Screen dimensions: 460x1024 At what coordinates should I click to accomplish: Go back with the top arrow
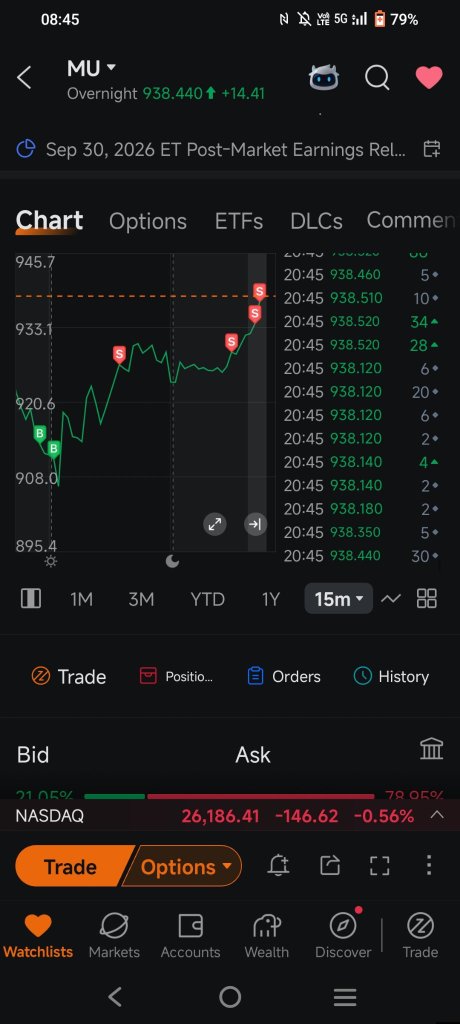24,78
